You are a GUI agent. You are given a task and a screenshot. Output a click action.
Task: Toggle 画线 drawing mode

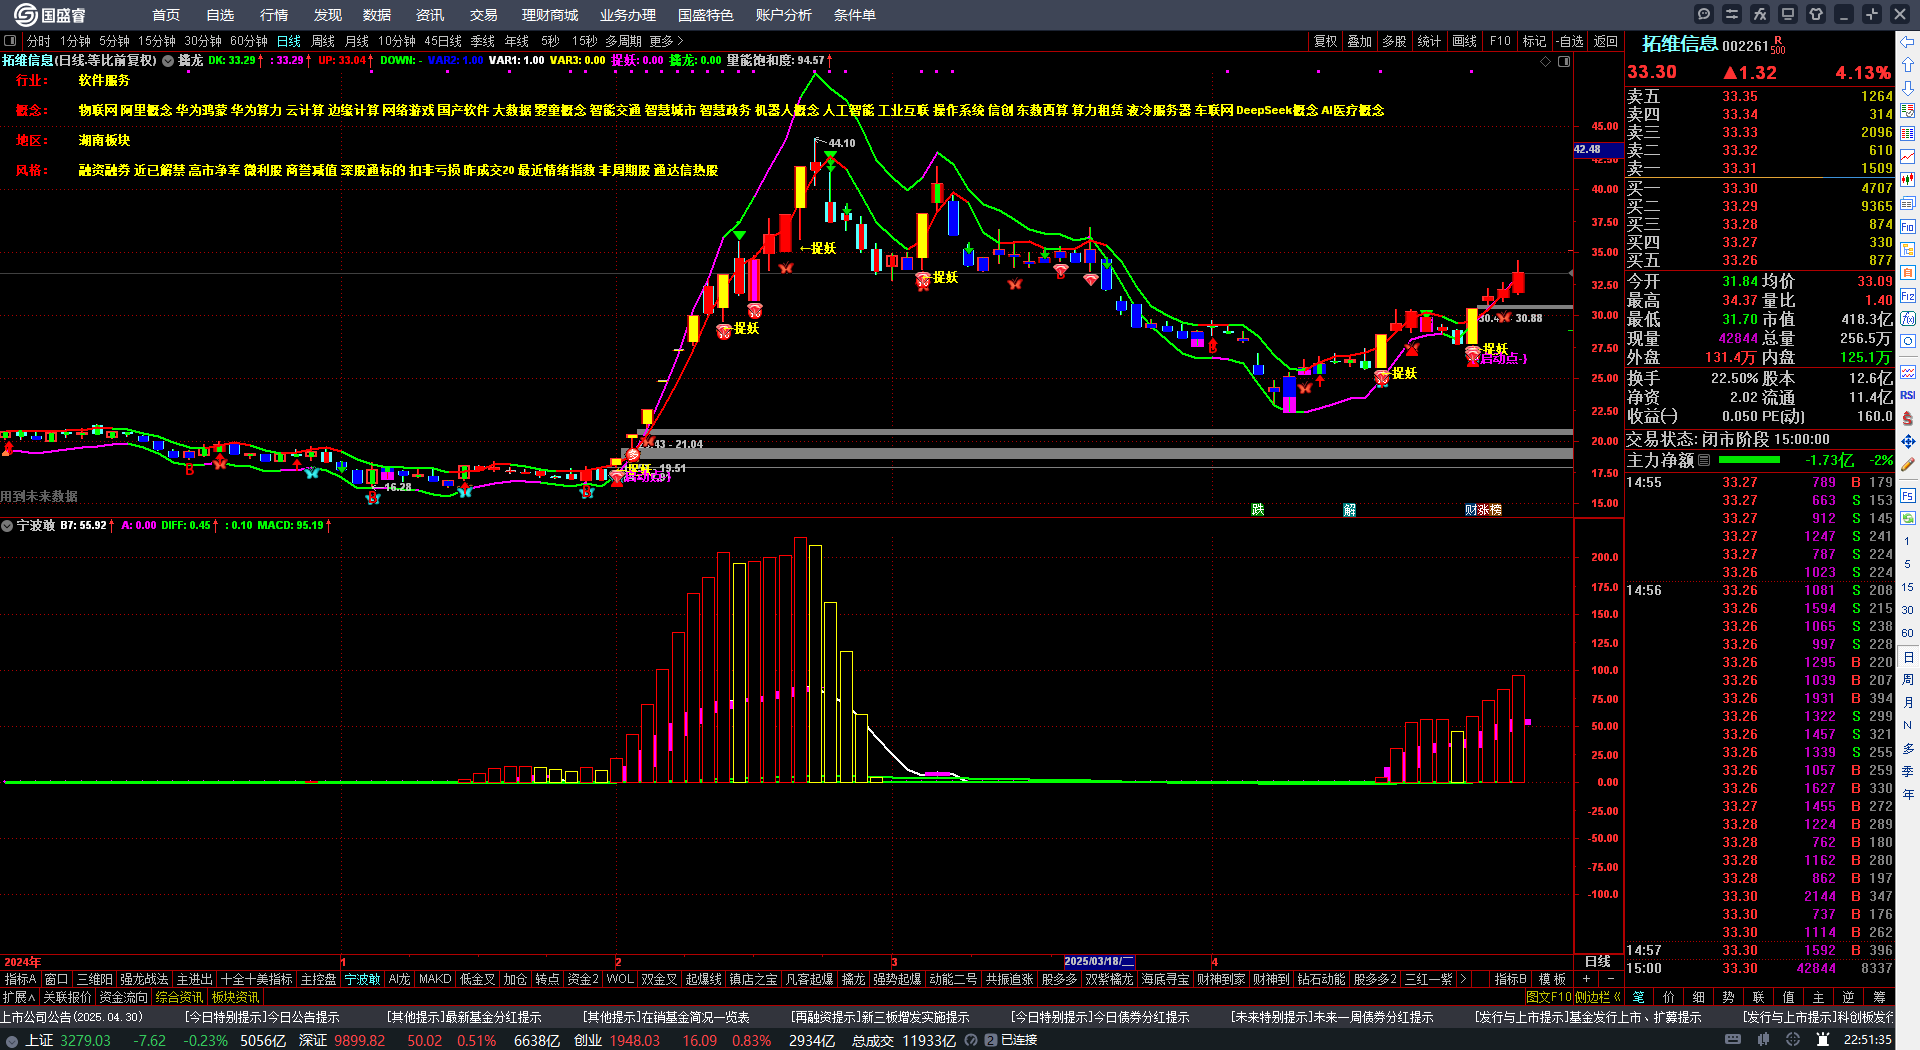(x=1465, y=41)
